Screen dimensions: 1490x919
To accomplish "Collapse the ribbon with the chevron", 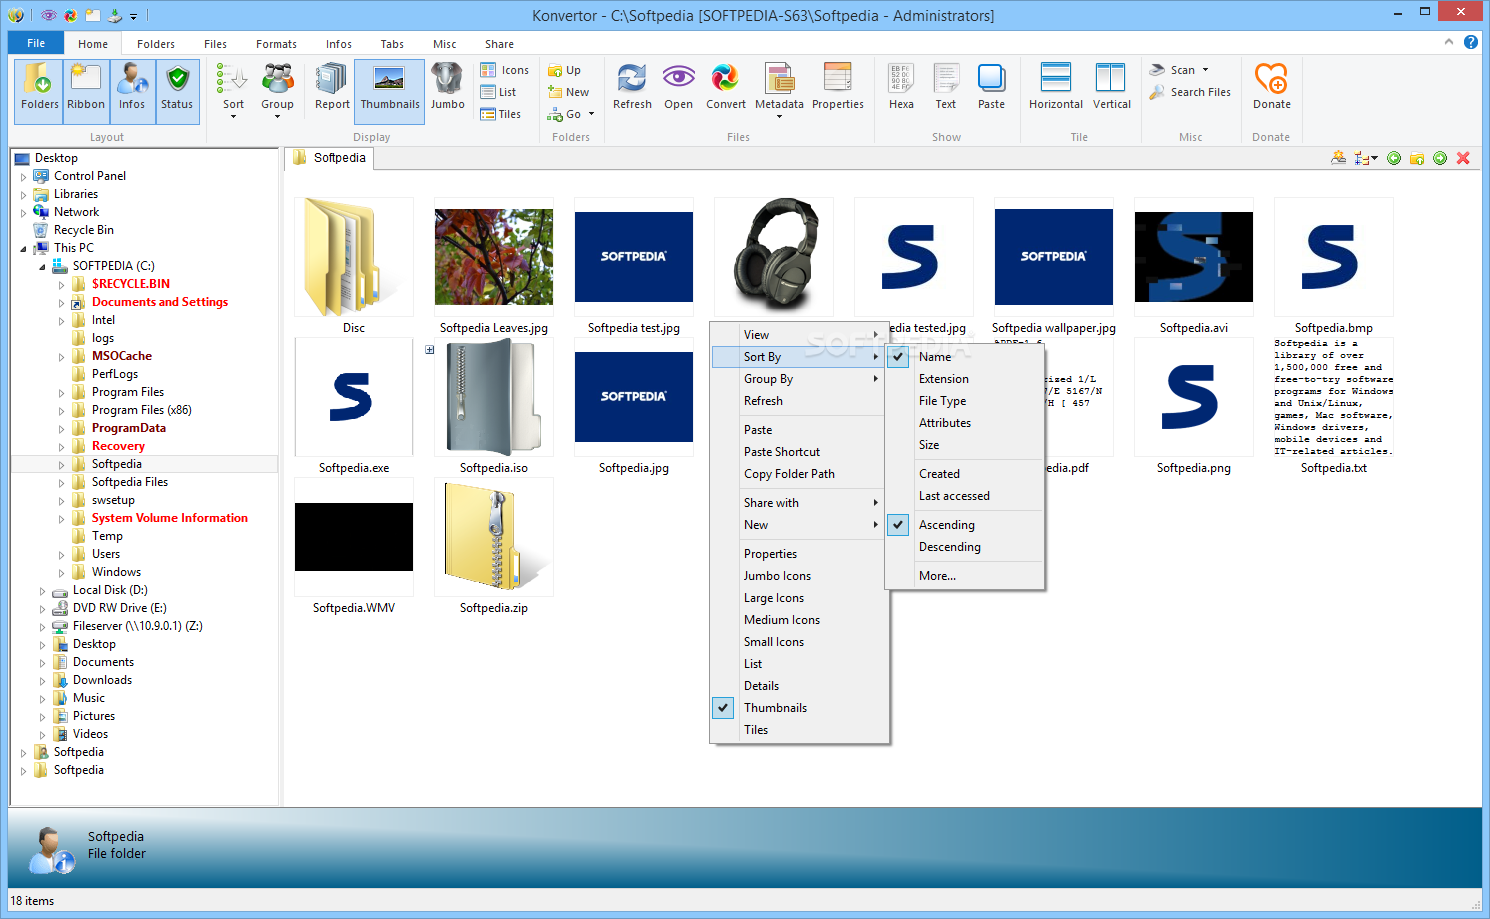I will [1449, 42].
